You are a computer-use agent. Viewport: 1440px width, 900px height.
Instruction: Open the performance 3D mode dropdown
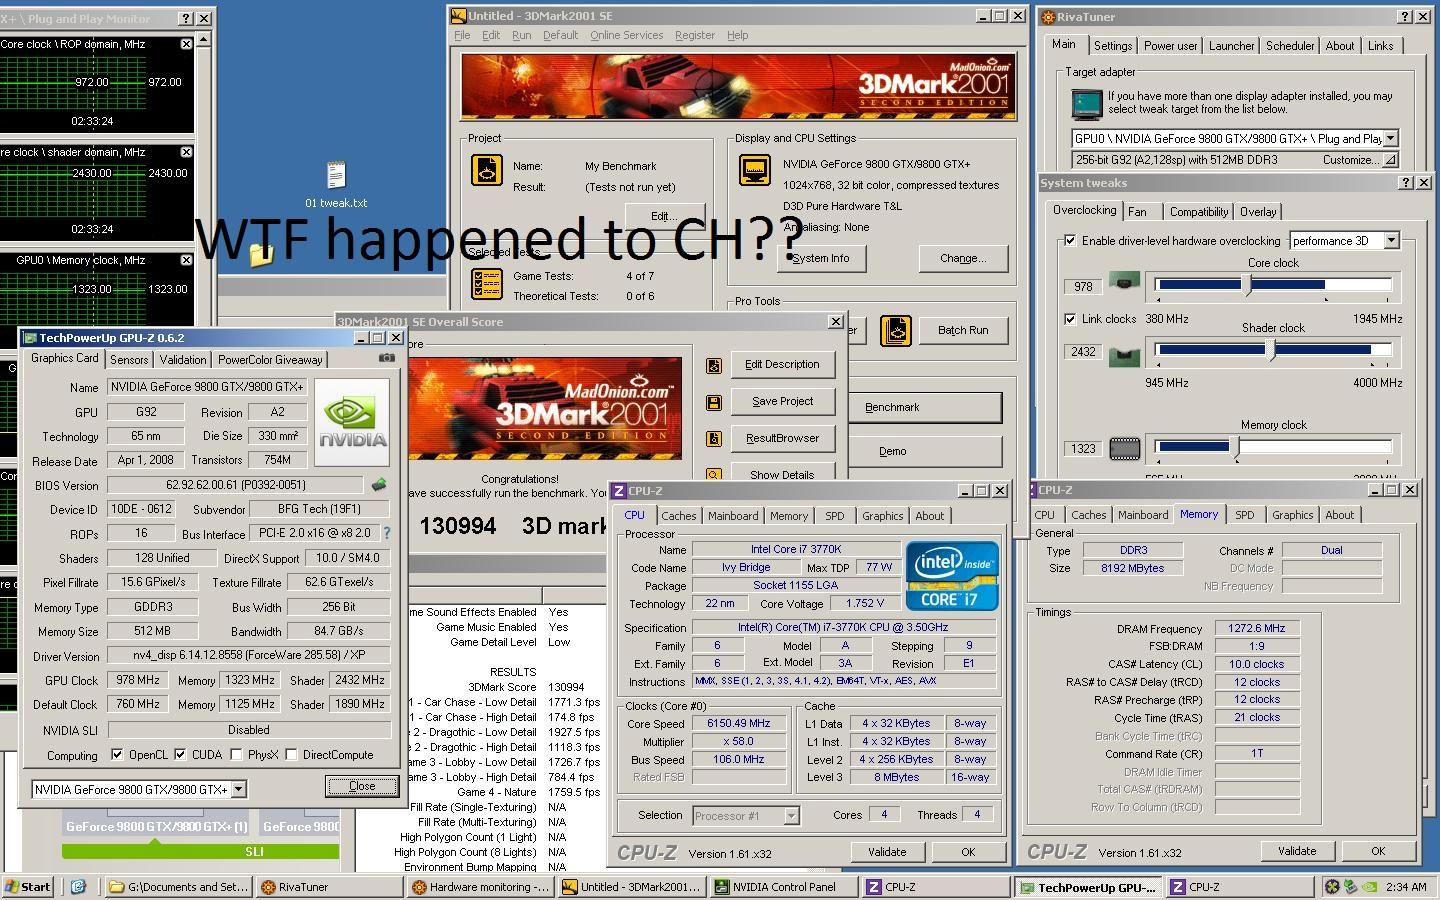(1391, 241)
